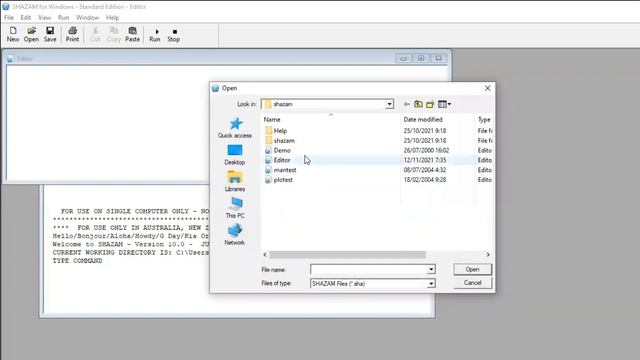
Task: Click the date 26/07/2000 16:02 cell
Action: pos(426,150)
